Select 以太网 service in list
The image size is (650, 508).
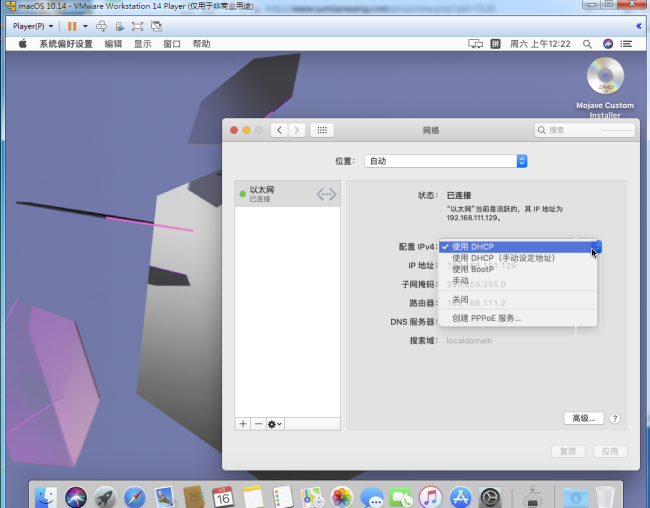click(x=288, y=194)
